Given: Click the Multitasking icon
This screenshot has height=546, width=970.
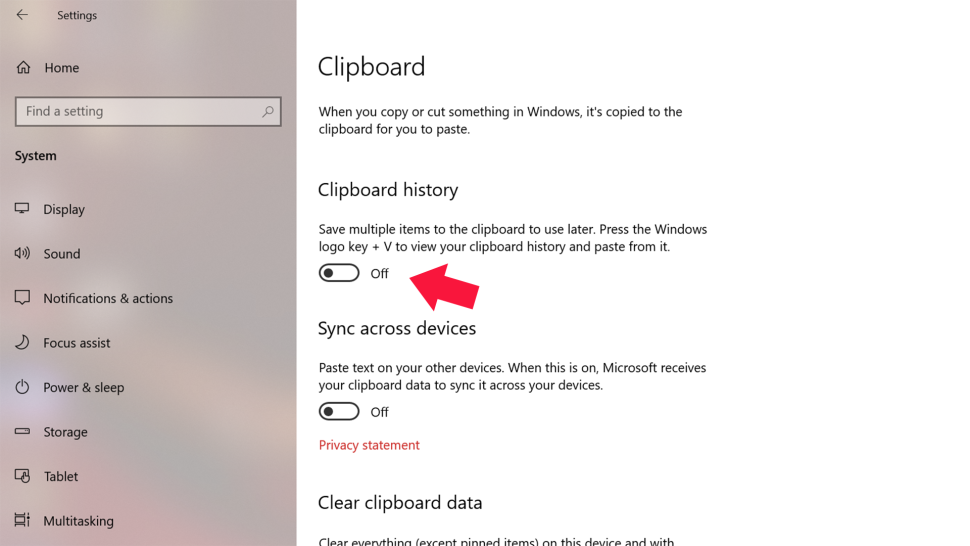Looking at the screenshot, I should point(22,521).
